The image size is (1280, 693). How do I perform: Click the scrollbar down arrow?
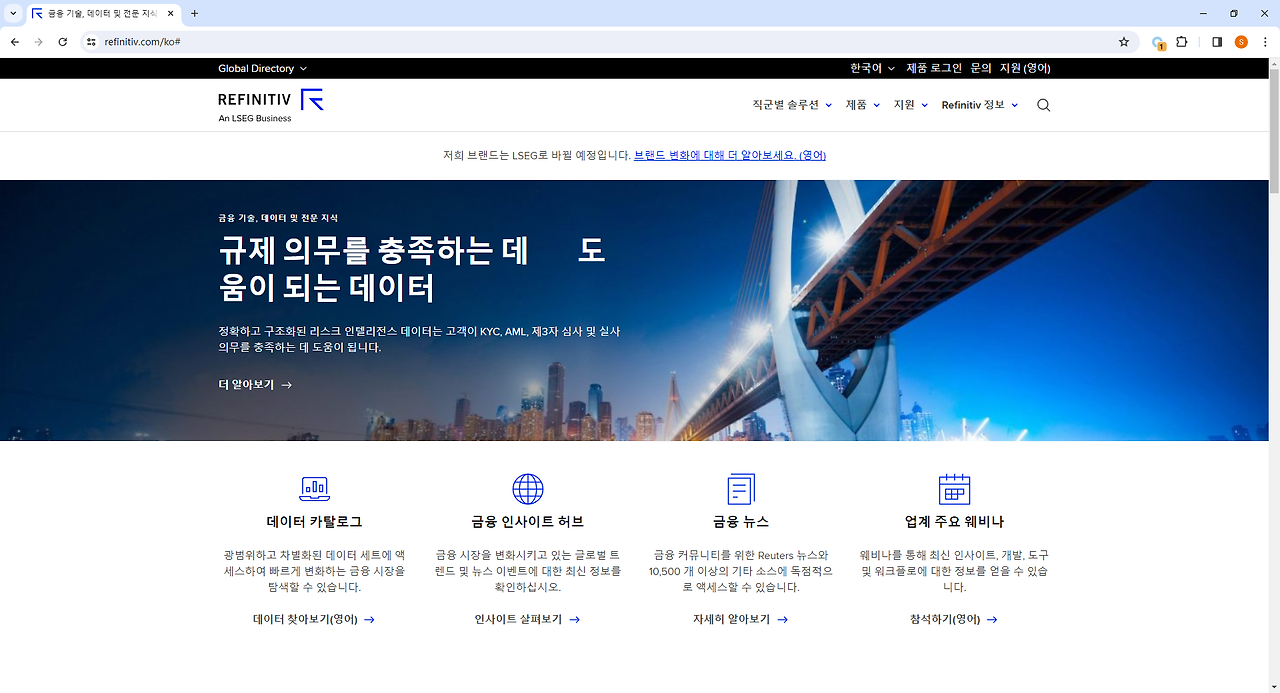click(x=1274, y=686)
